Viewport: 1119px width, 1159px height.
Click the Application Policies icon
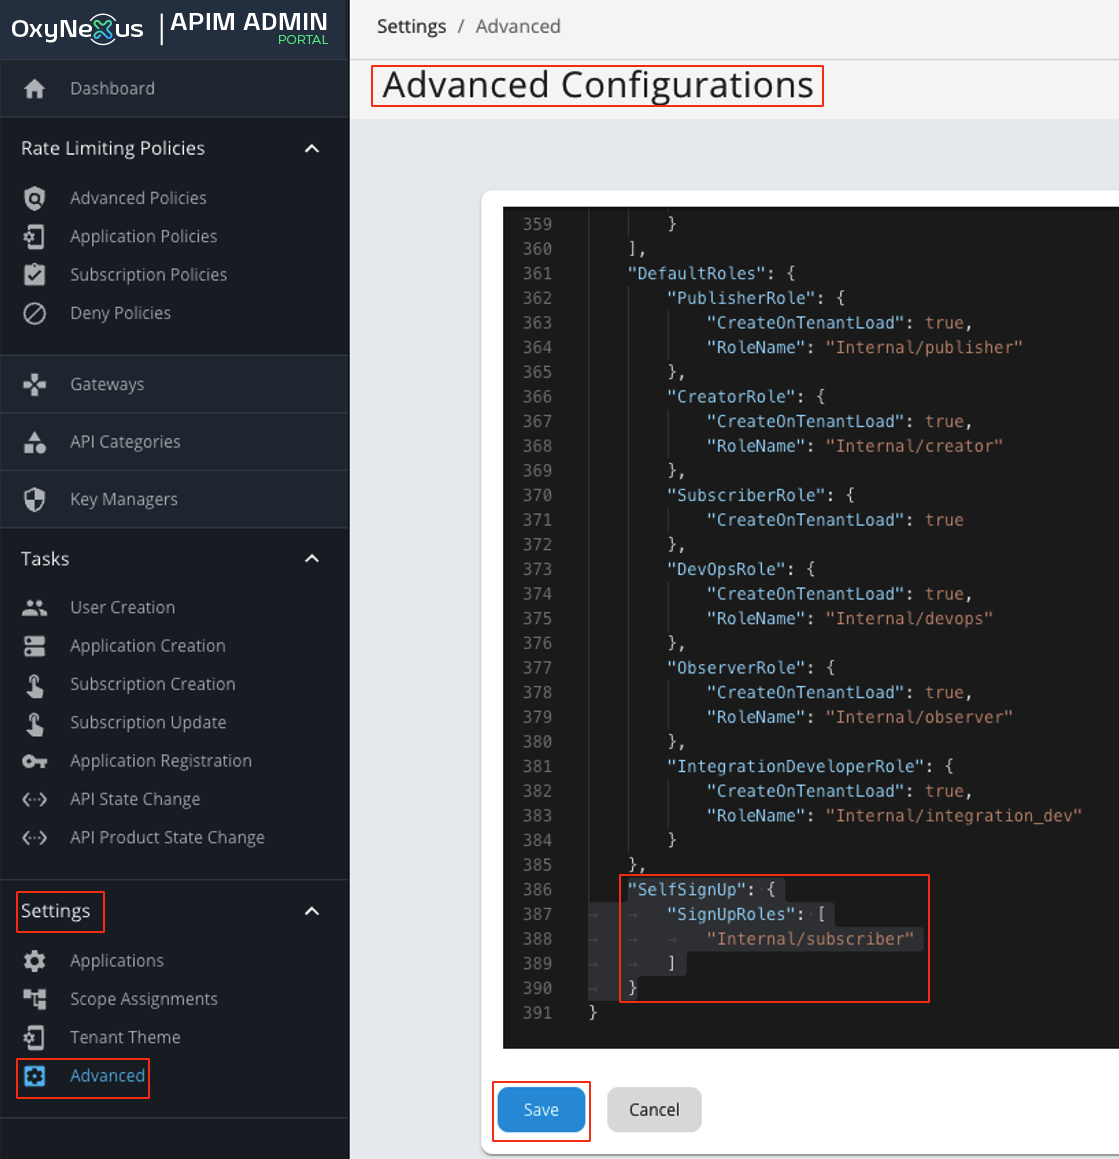(34, 237)
